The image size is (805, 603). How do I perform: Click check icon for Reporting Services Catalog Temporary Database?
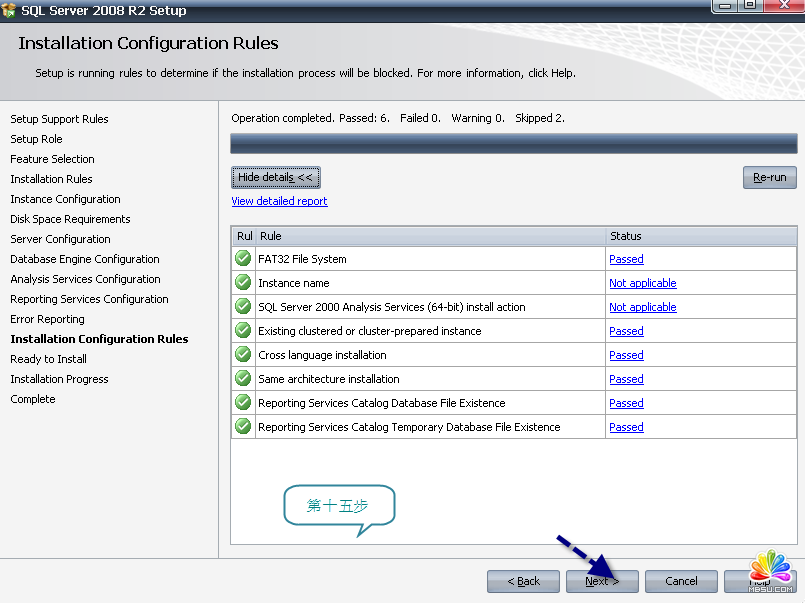[x=242, y=427]
